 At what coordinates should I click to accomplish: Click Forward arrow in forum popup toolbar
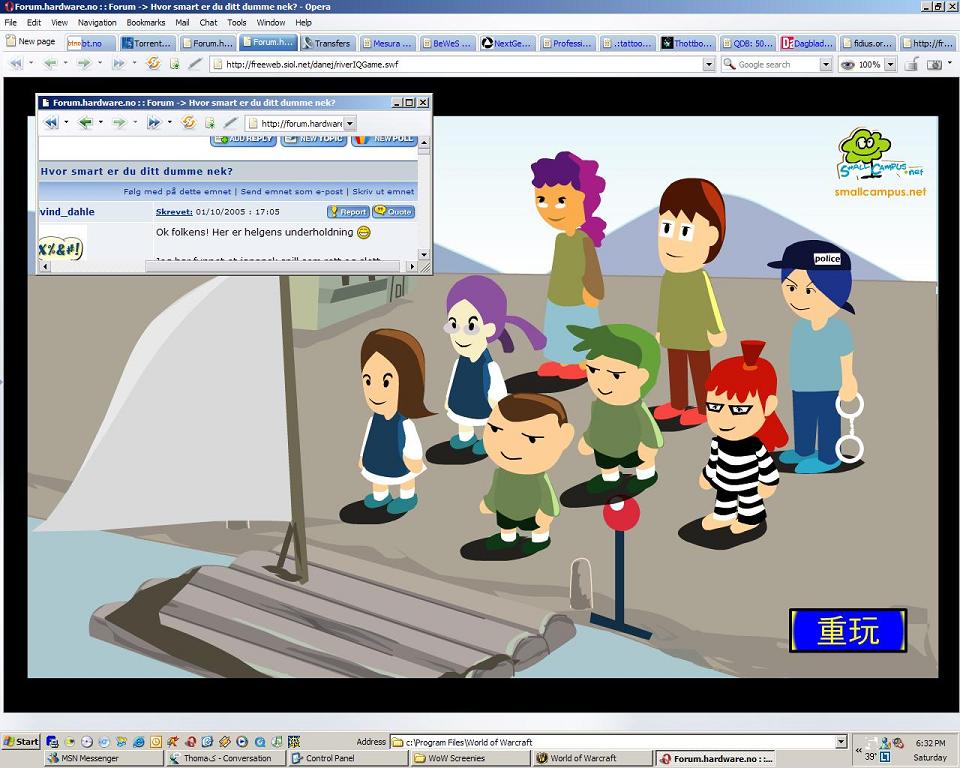tap(119, 123)
